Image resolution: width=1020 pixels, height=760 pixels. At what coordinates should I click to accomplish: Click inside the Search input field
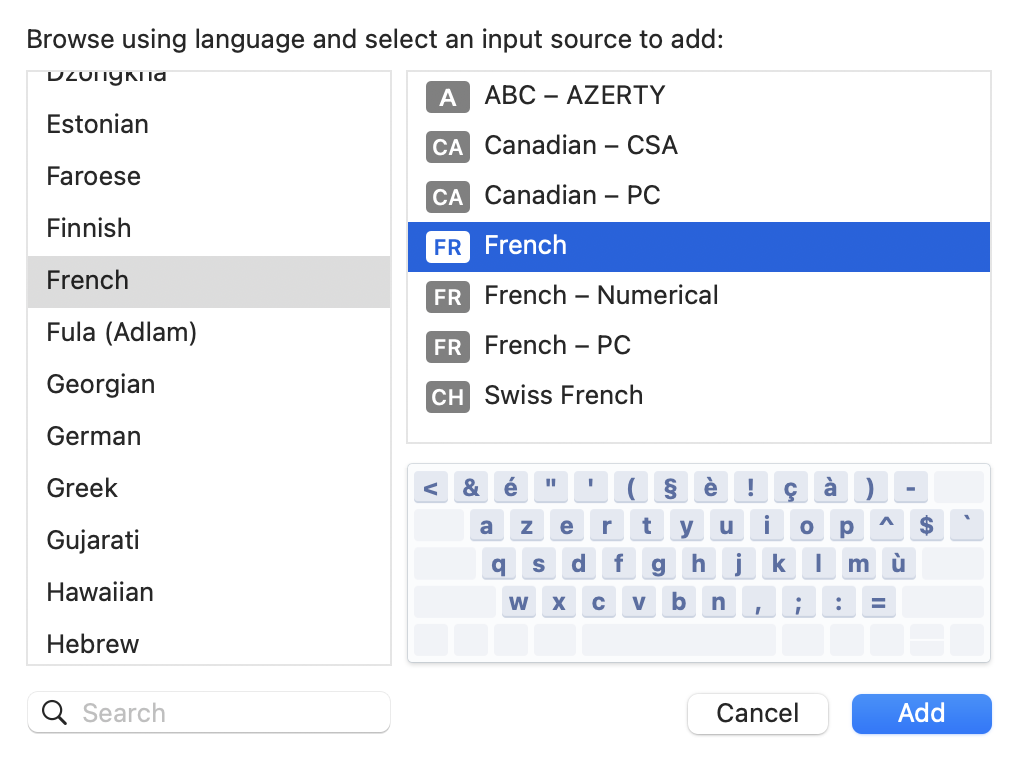pos(200,712)
